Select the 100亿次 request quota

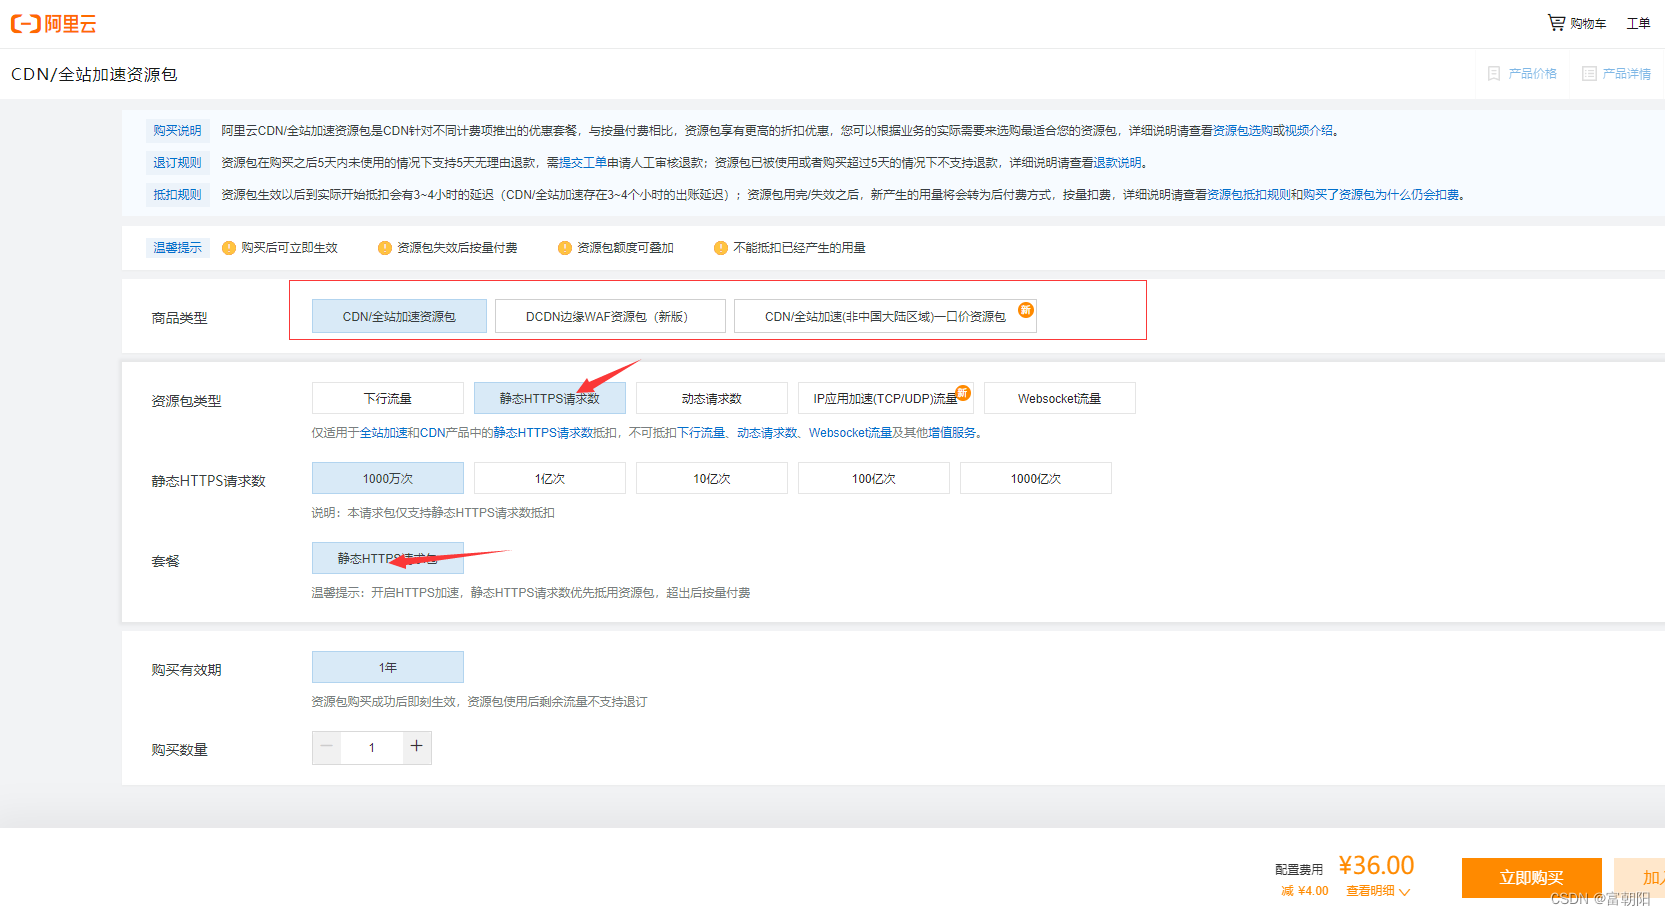pyautogui.click(x=874, y=478)
